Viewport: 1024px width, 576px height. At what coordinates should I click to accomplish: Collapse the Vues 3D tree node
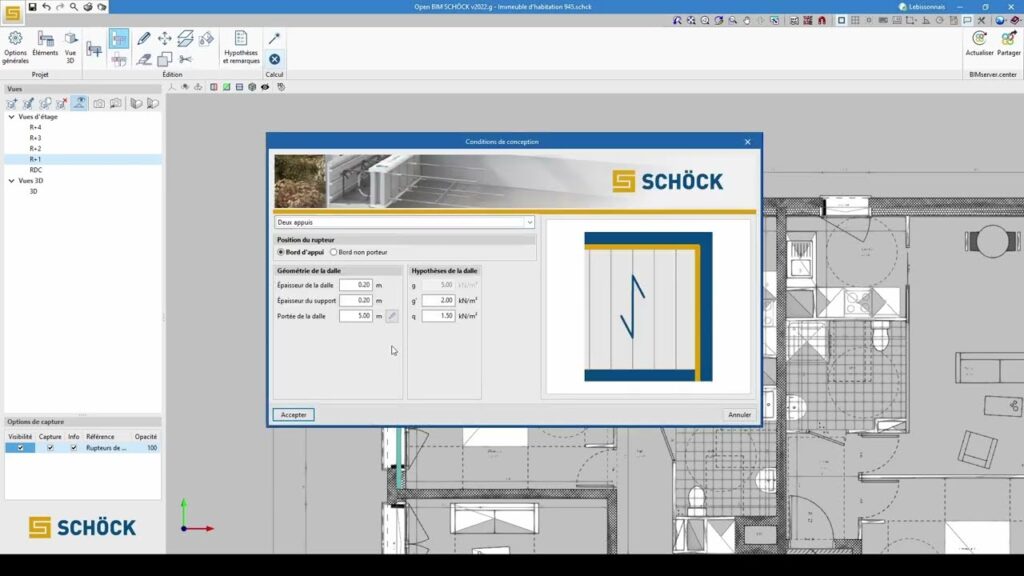(12, 181)
